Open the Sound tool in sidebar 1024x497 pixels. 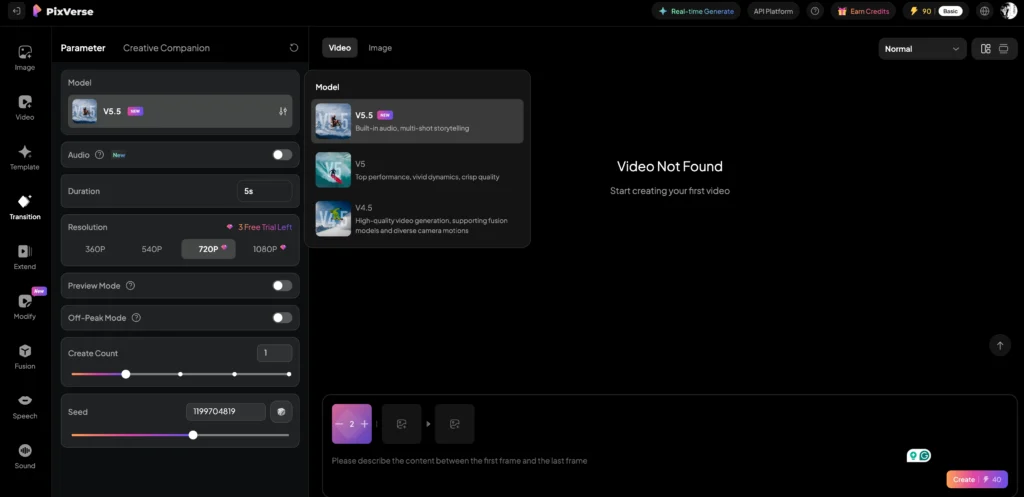click(25, 456)
